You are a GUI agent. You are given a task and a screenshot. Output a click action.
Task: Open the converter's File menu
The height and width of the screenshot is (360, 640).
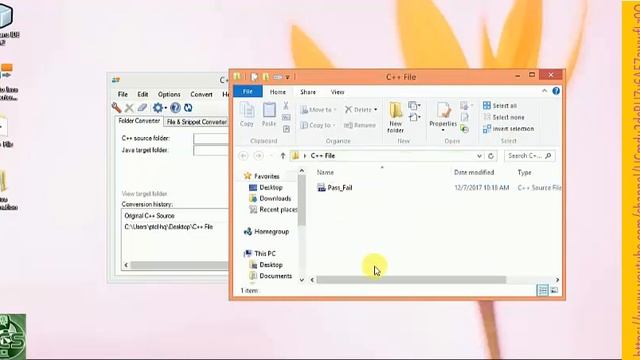pyautogui.click(x=122, y=94)
